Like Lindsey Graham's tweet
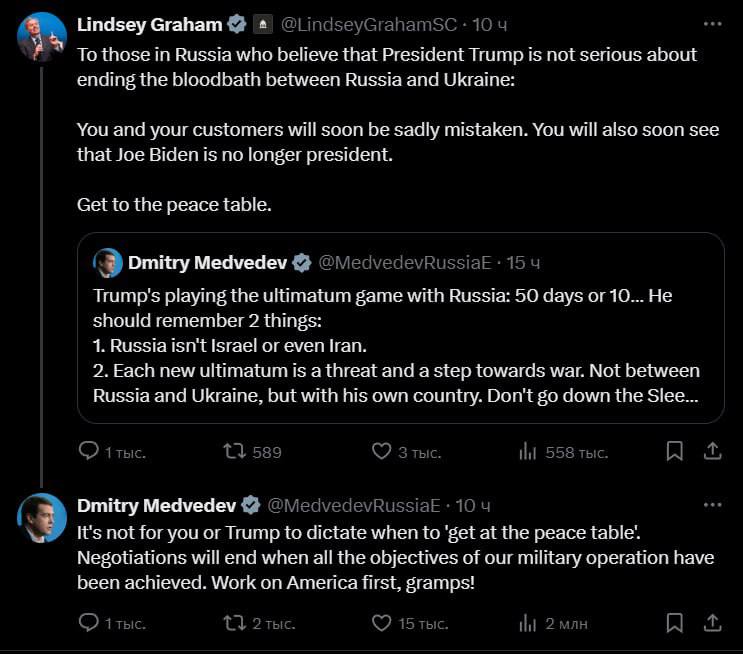The height and width of the screenshot is (654, 743). click(x=381, y=452)
